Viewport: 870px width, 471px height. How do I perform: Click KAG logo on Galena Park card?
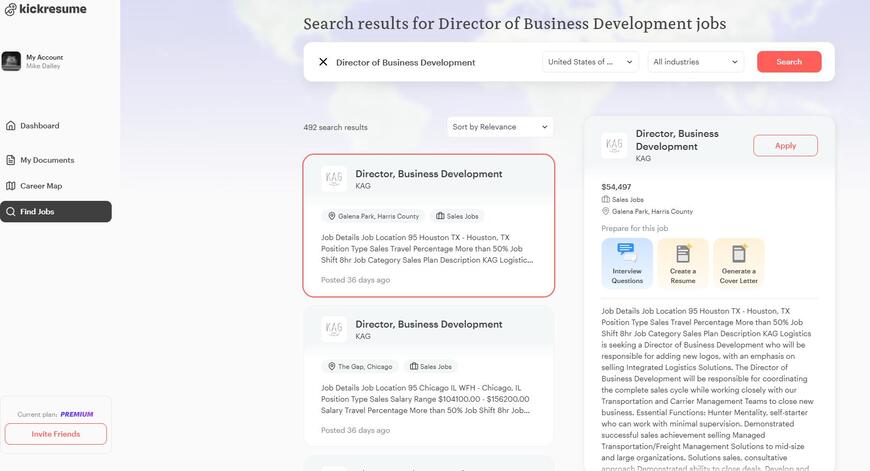click(x=334, y=179)
